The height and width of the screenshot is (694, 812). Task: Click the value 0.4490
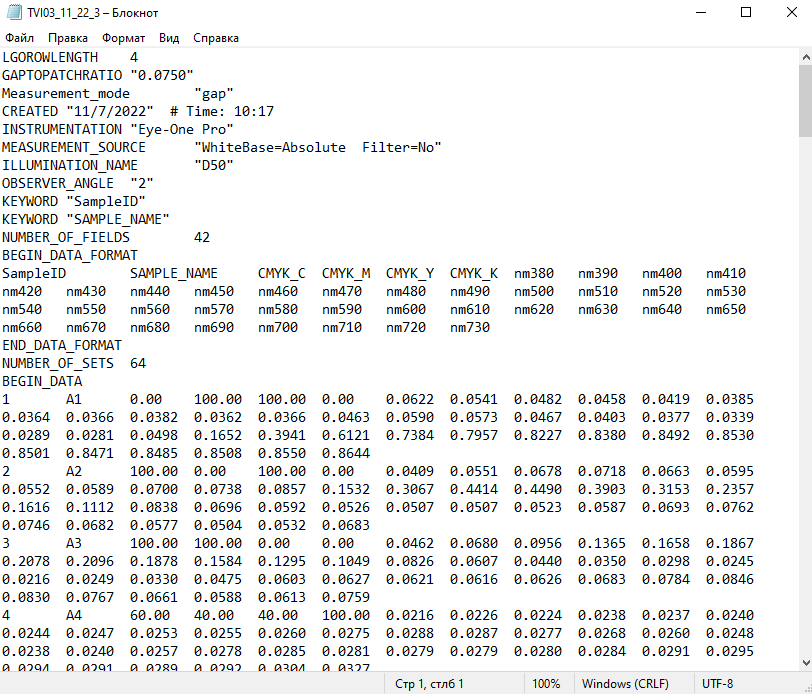tap(538, 489)
